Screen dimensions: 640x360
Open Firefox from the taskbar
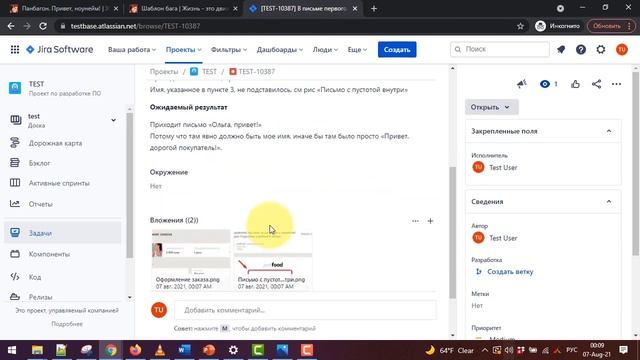click(135, 350)
